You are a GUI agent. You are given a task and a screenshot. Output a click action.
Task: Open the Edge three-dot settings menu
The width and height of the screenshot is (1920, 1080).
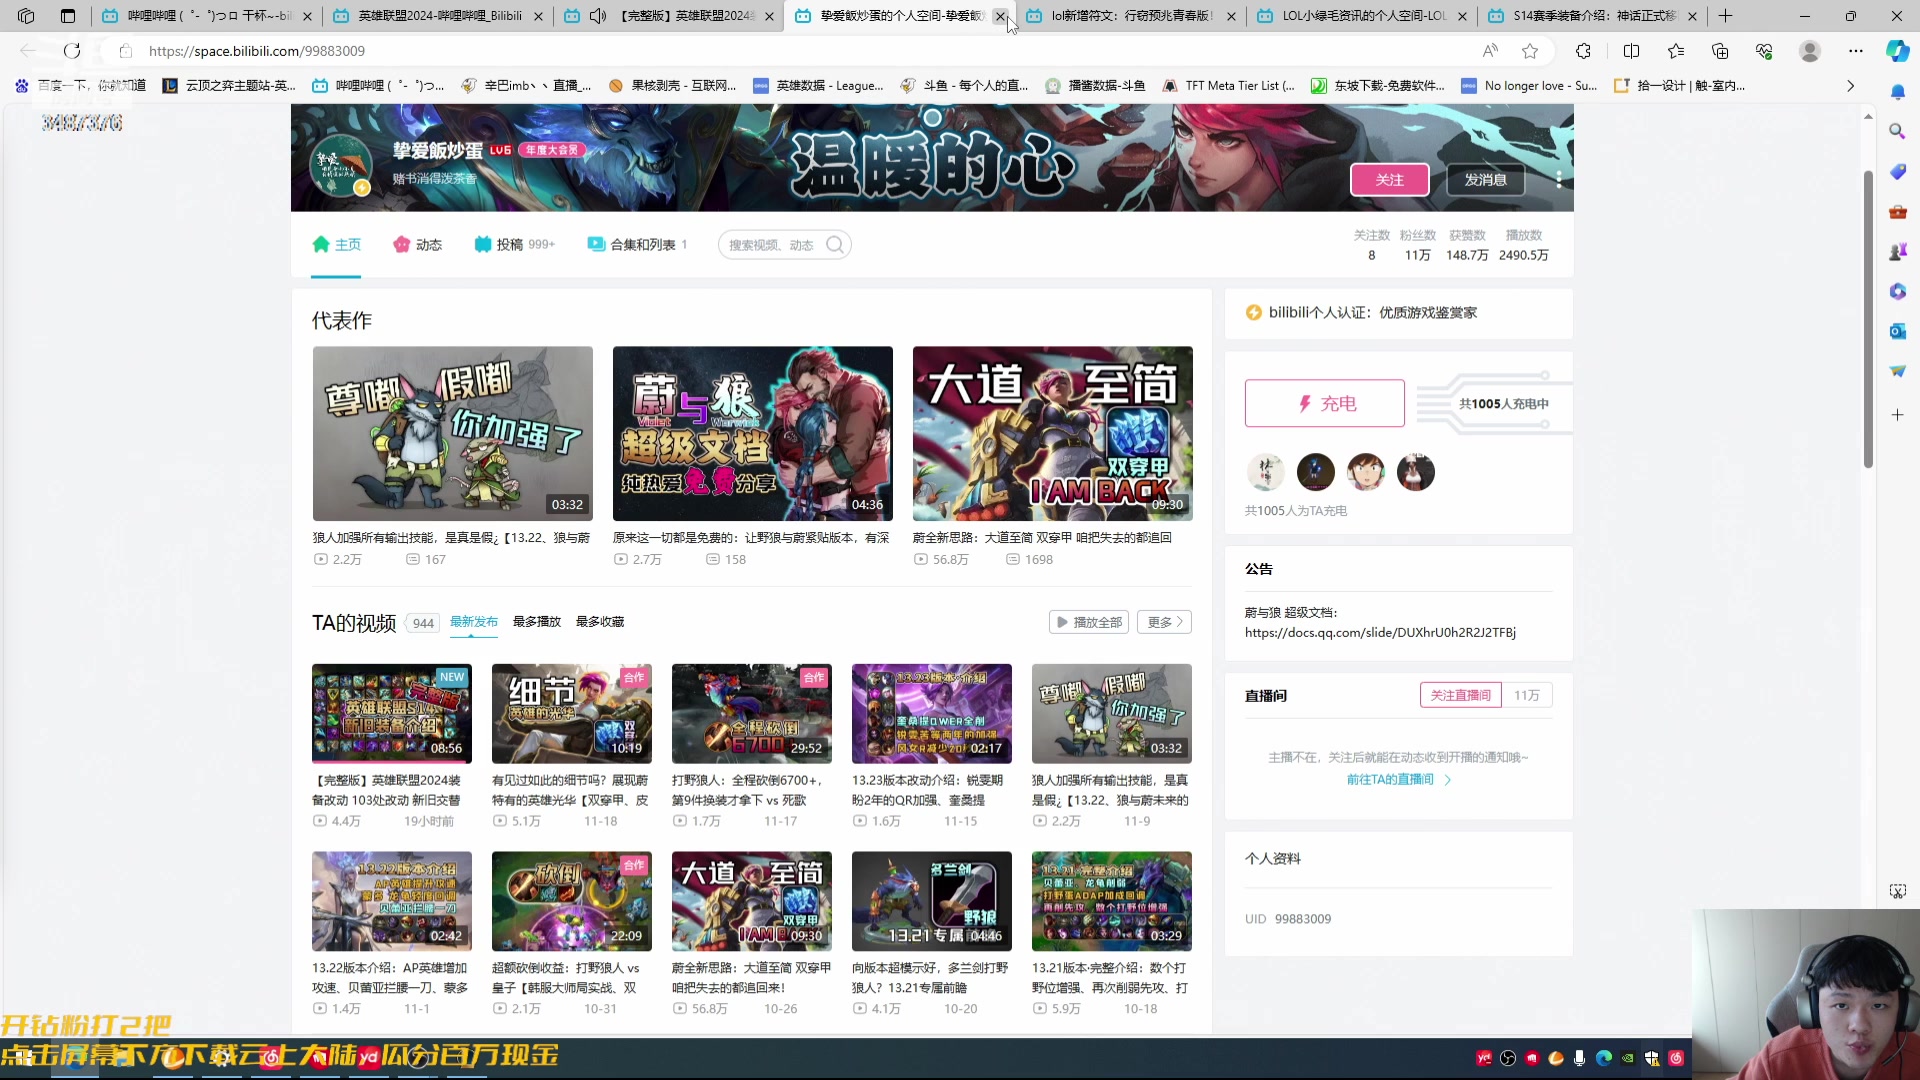[1856, 50]
